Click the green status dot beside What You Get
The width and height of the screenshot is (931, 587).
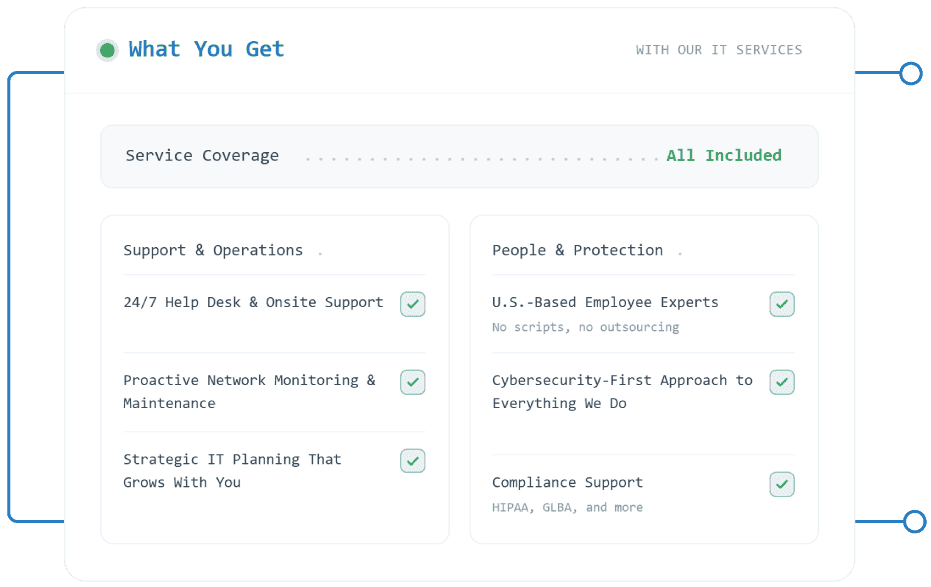(107, 50)
